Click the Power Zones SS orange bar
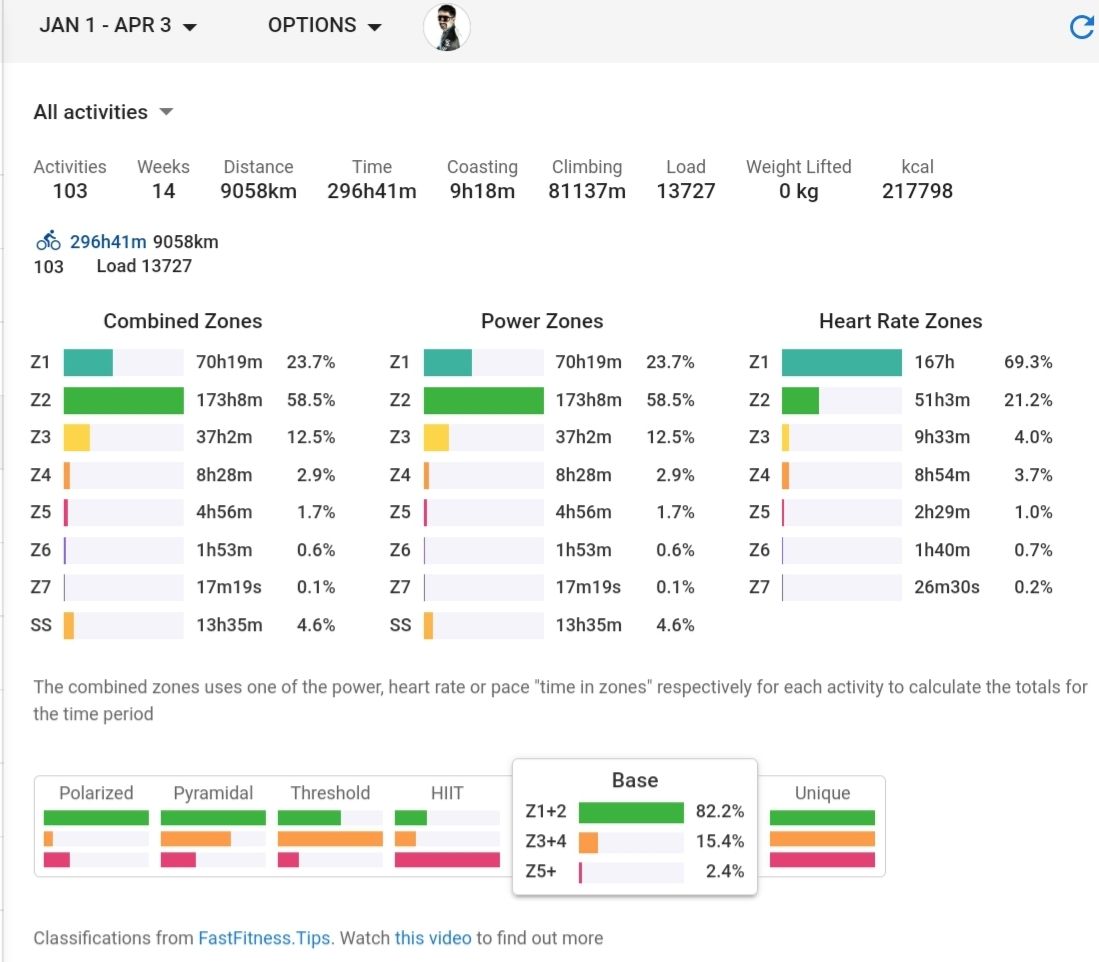The image size is (1099, 962). click(x=429, y=625)
